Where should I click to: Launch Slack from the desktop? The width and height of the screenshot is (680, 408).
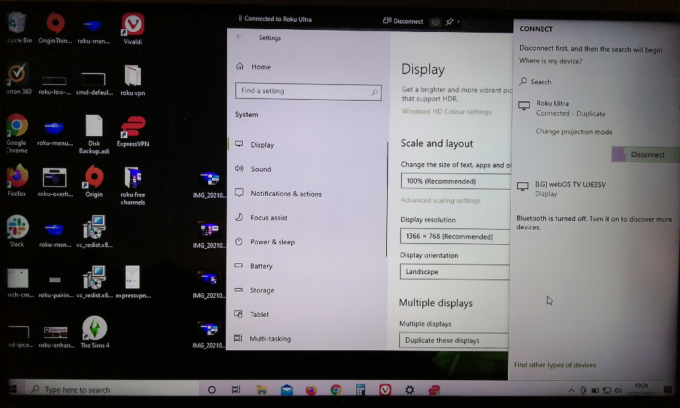point(17,231)
